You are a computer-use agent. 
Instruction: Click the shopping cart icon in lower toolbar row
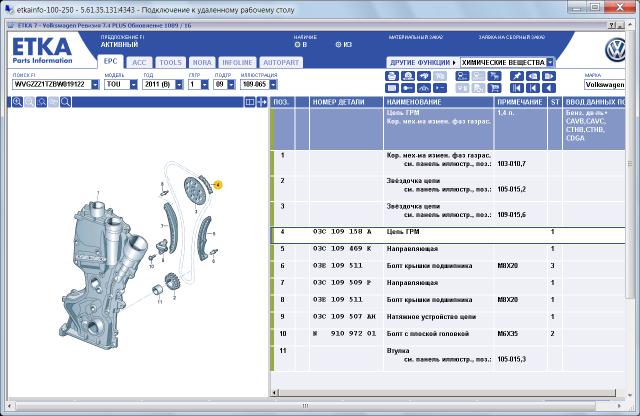coord(494,88)
